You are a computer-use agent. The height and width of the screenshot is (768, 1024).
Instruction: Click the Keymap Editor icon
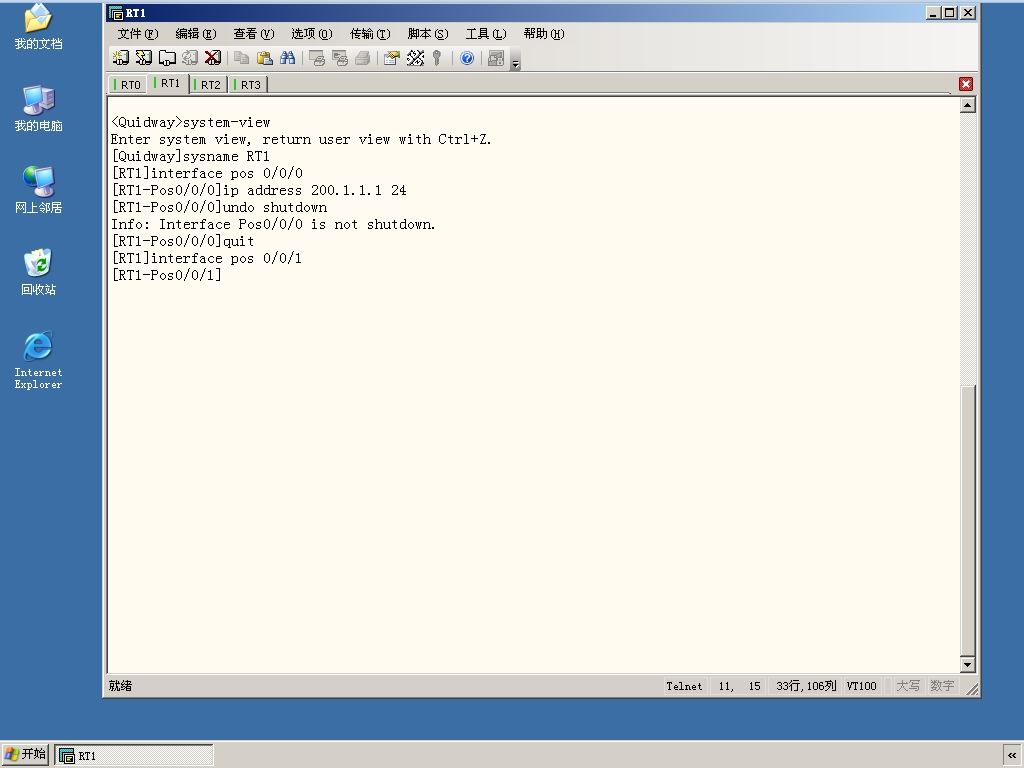[415, 58]
